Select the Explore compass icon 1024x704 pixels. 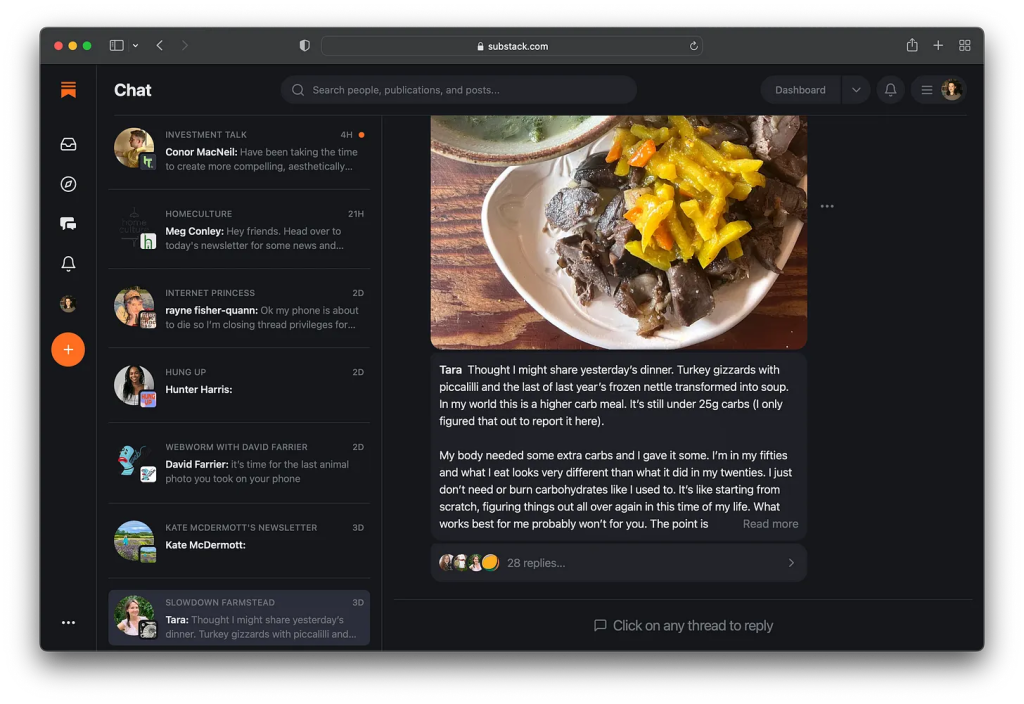pyautogui.click(x=68, y=183)
